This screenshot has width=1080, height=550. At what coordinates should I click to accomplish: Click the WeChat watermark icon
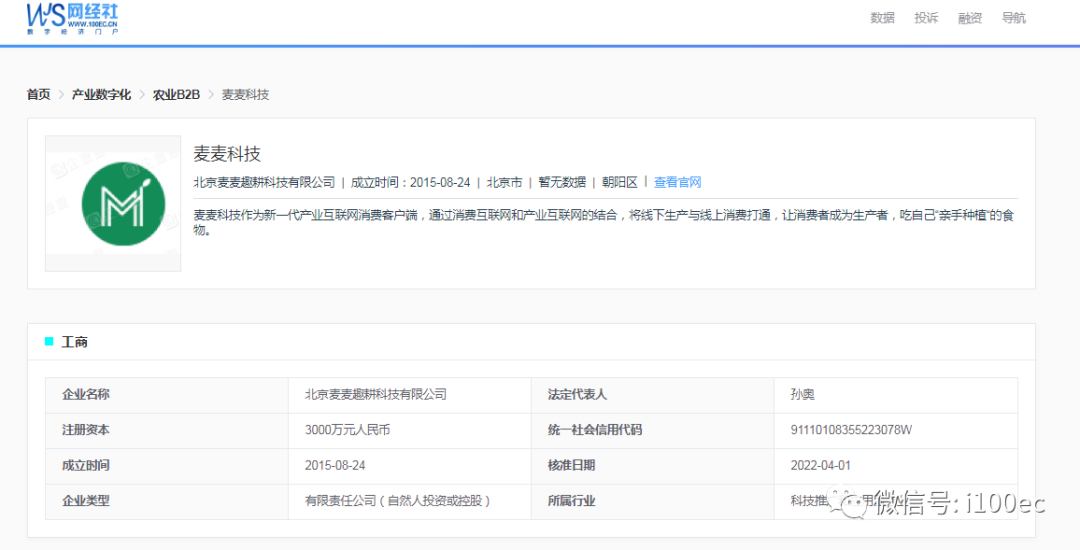click(x=855, y=503)
